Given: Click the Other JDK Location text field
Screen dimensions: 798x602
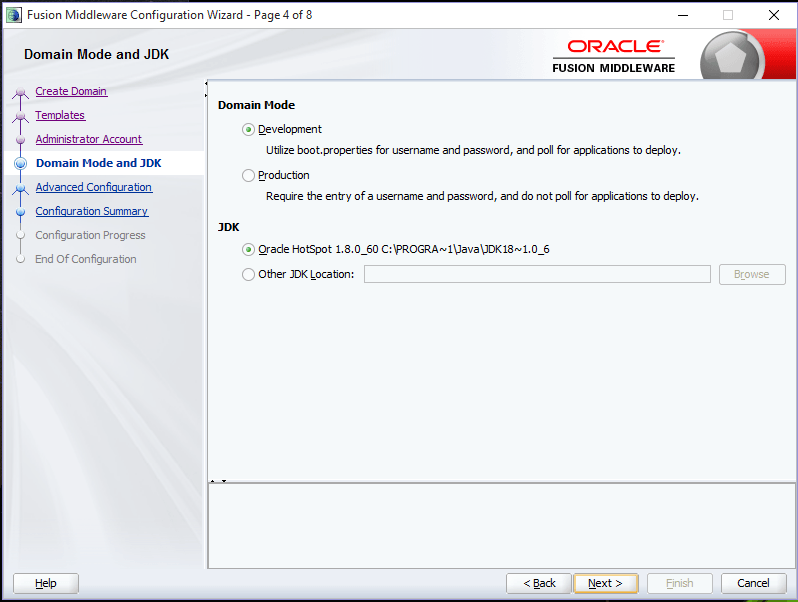Looking at the screenshot, I should pyautogui.click(x=537, y=274).
